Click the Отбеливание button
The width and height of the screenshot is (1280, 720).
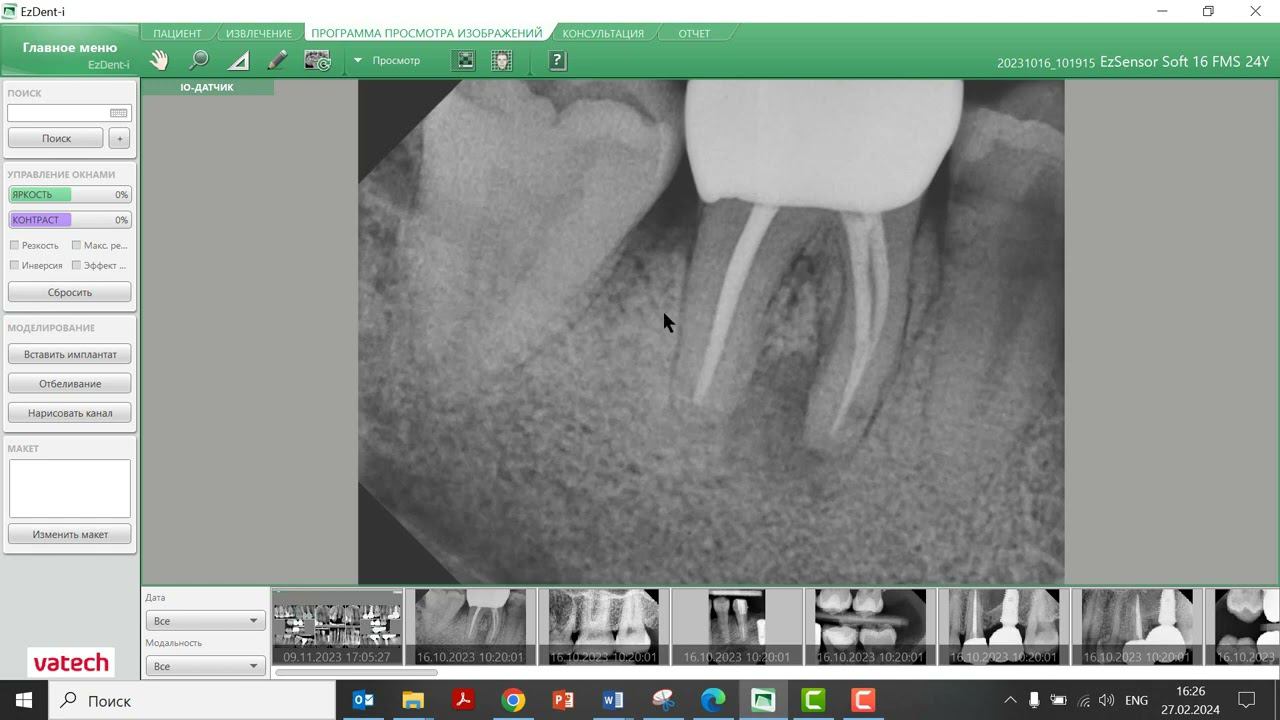pyautogui.click(x=70, y=383)
